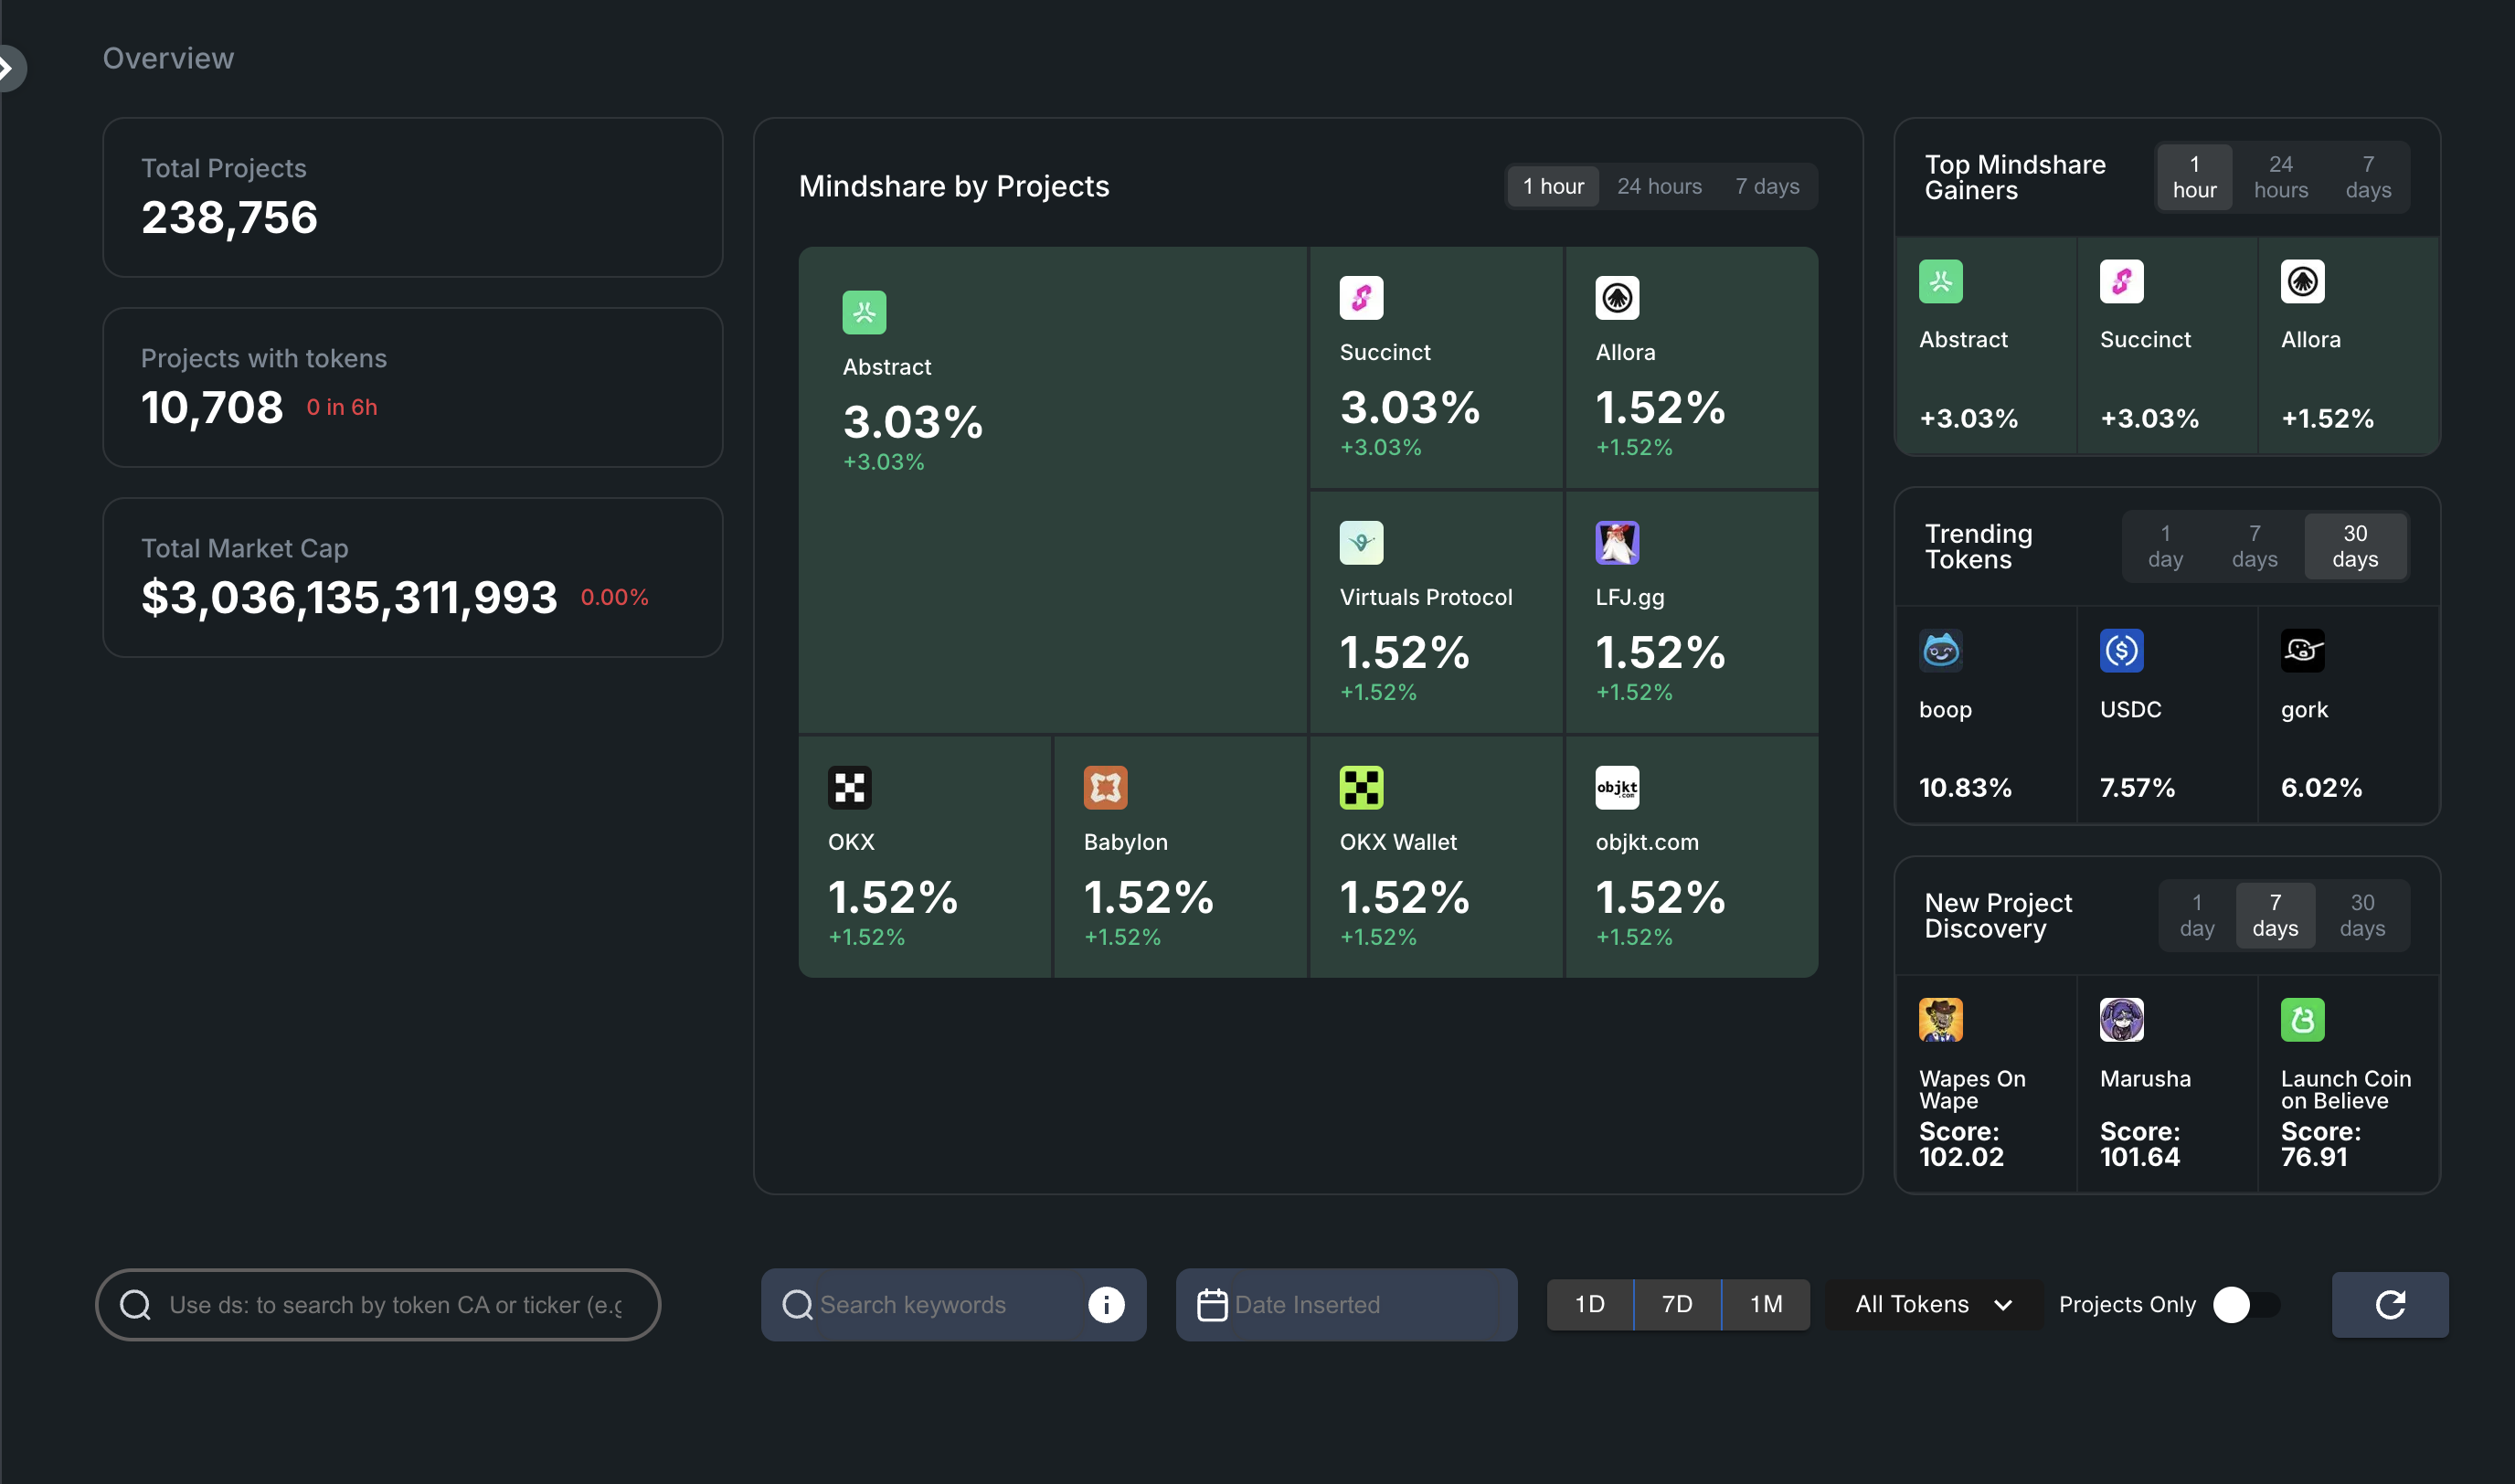2515x1484 pixels.
Task: Toggle the Projects Only switch
Action: [x=2246, y=1304]
